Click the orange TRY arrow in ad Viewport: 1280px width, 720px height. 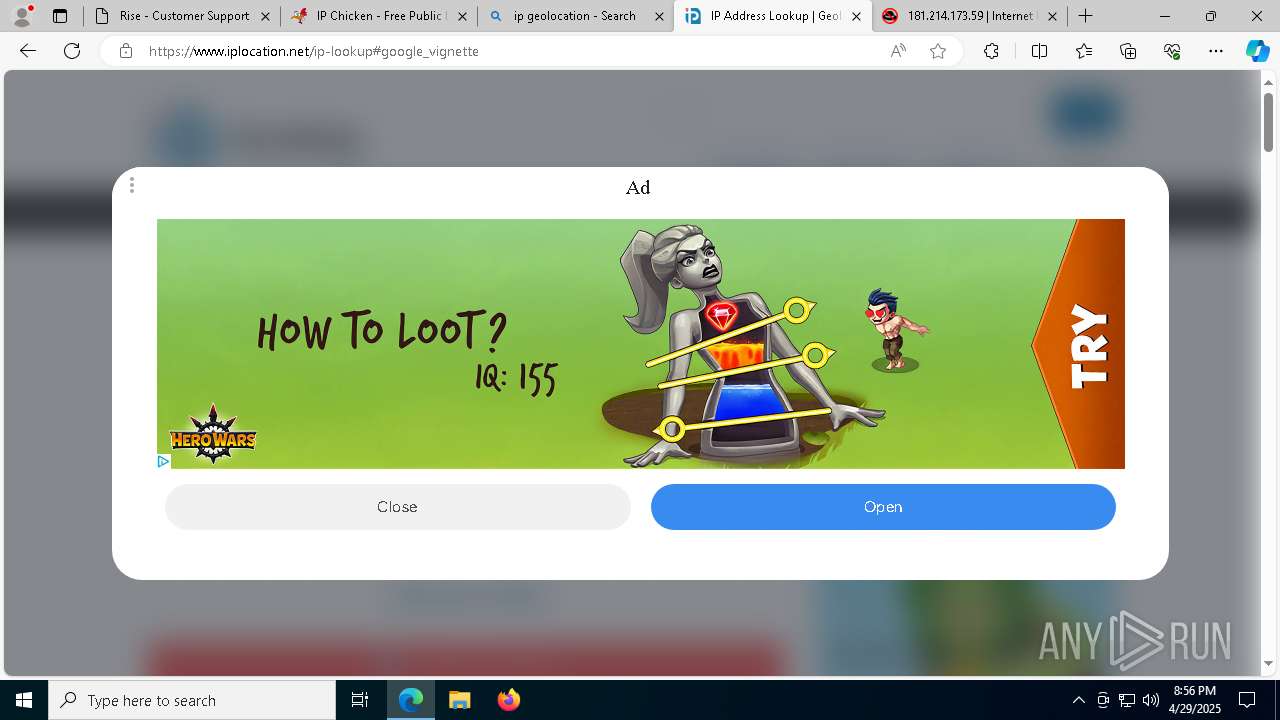[1079, 344]
